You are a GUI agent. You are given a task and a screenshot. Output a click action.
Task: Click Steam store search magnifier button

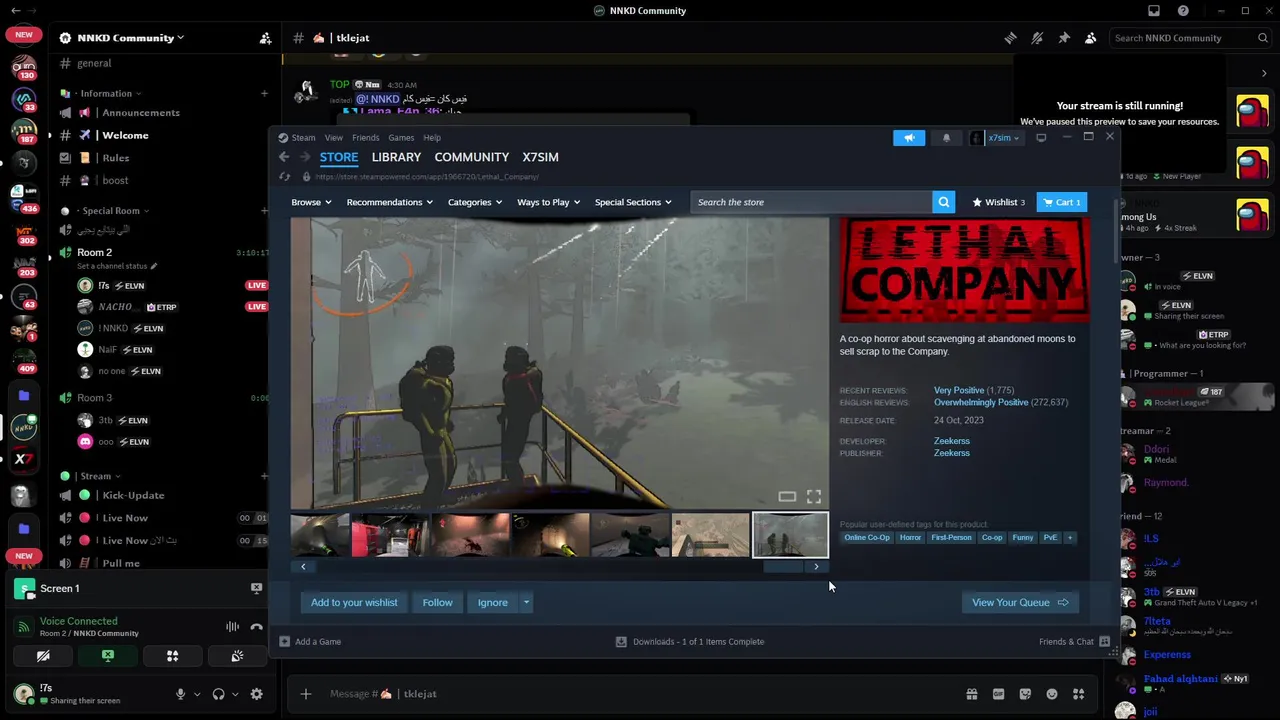tap(943, 202)
